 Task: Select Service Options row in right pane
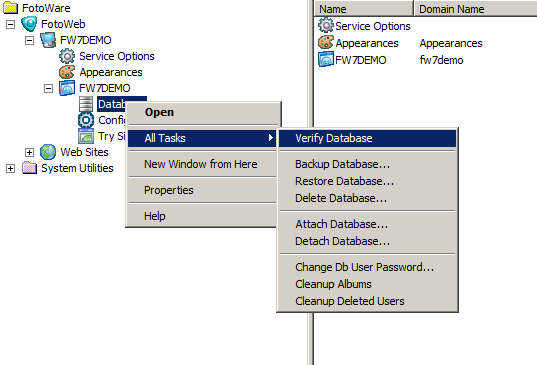pos(373,26)
